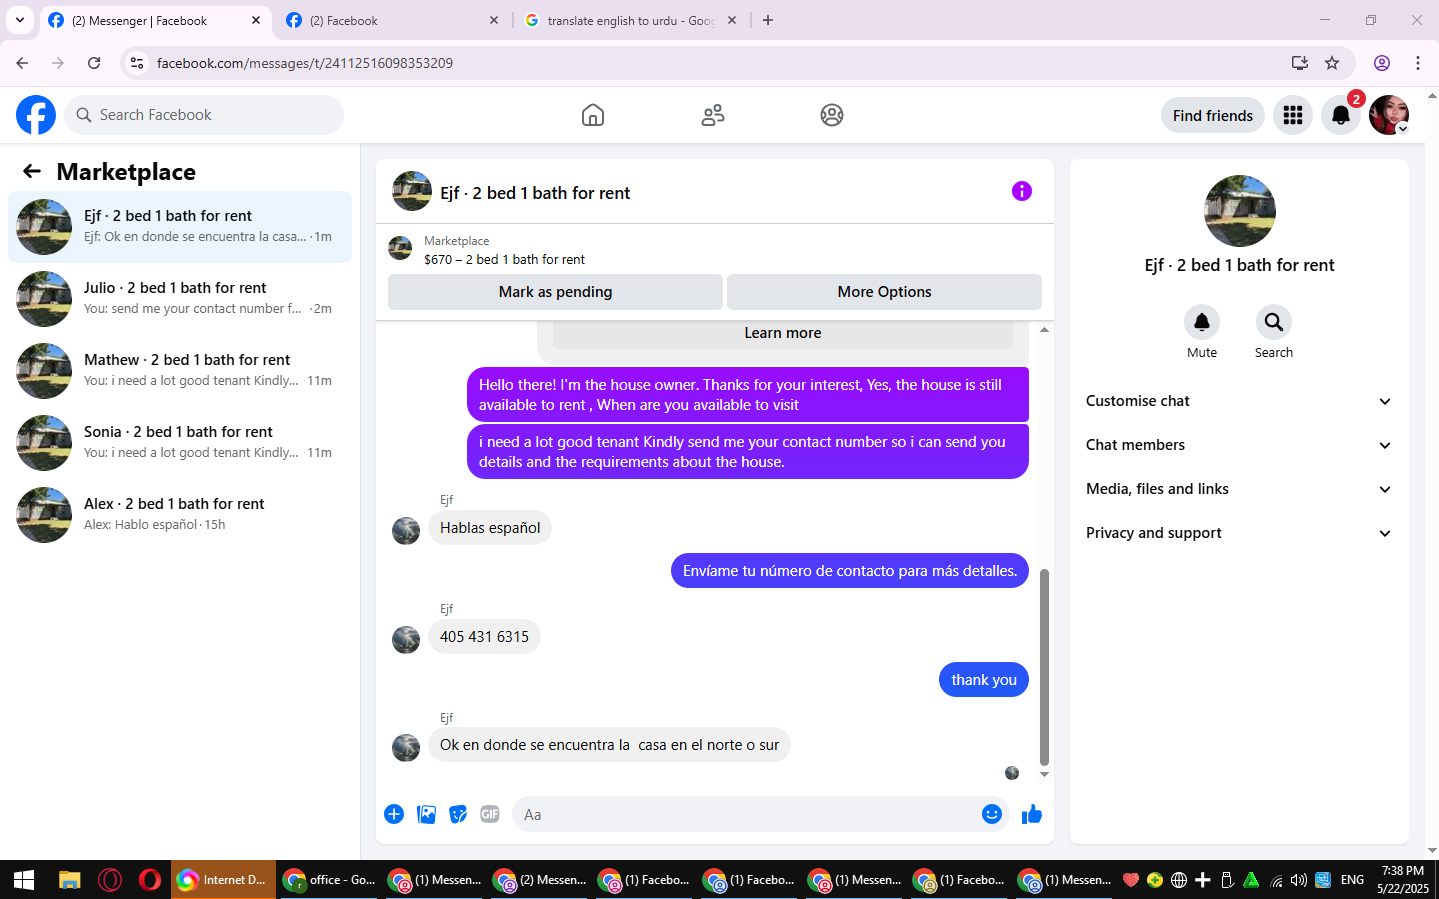Open the Sonia conversation

[180, 443]
